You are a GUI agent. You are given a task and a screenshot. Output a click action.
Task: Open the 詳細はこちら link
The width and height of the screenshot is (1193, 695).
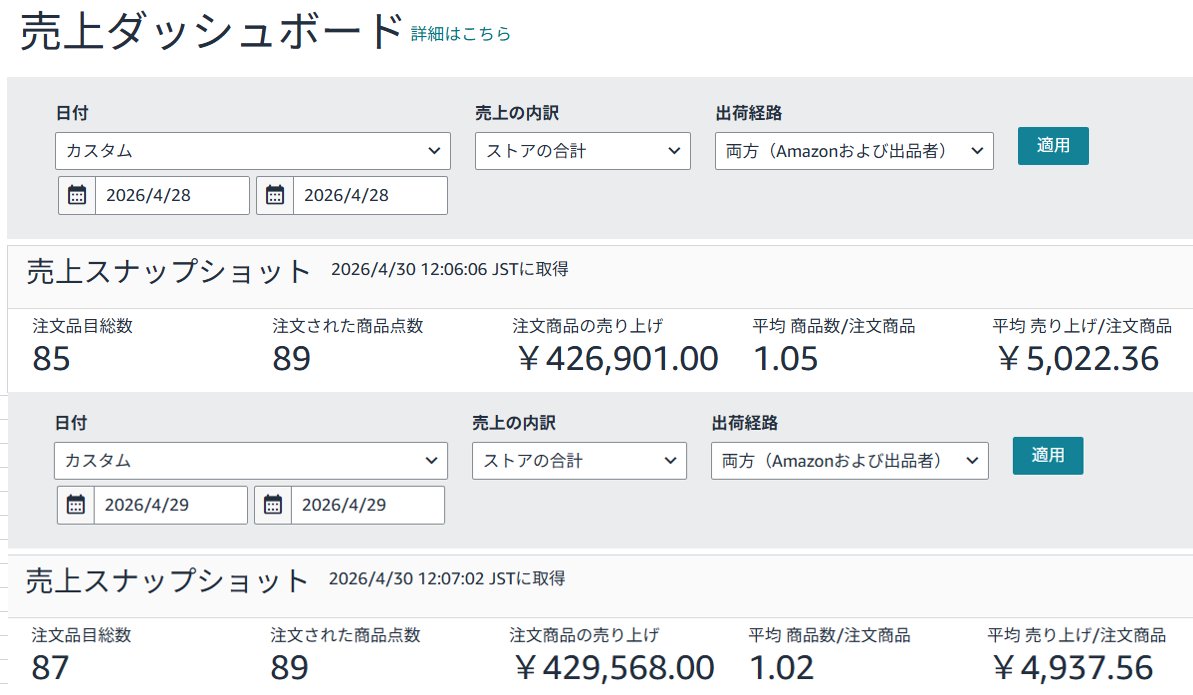tap(460, 33)
